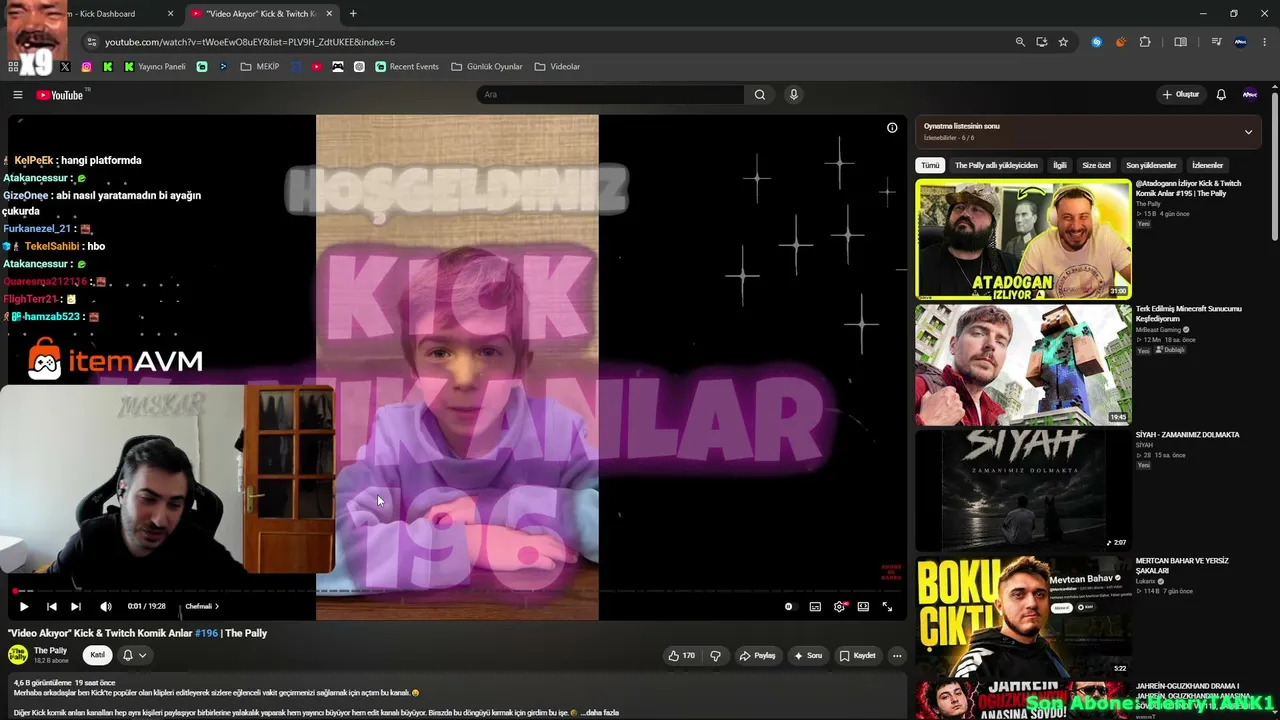The width and height of the screenshot is (1280, 720).
Task: Bookmark this page with the star
Action: (x=1063, y=42)
